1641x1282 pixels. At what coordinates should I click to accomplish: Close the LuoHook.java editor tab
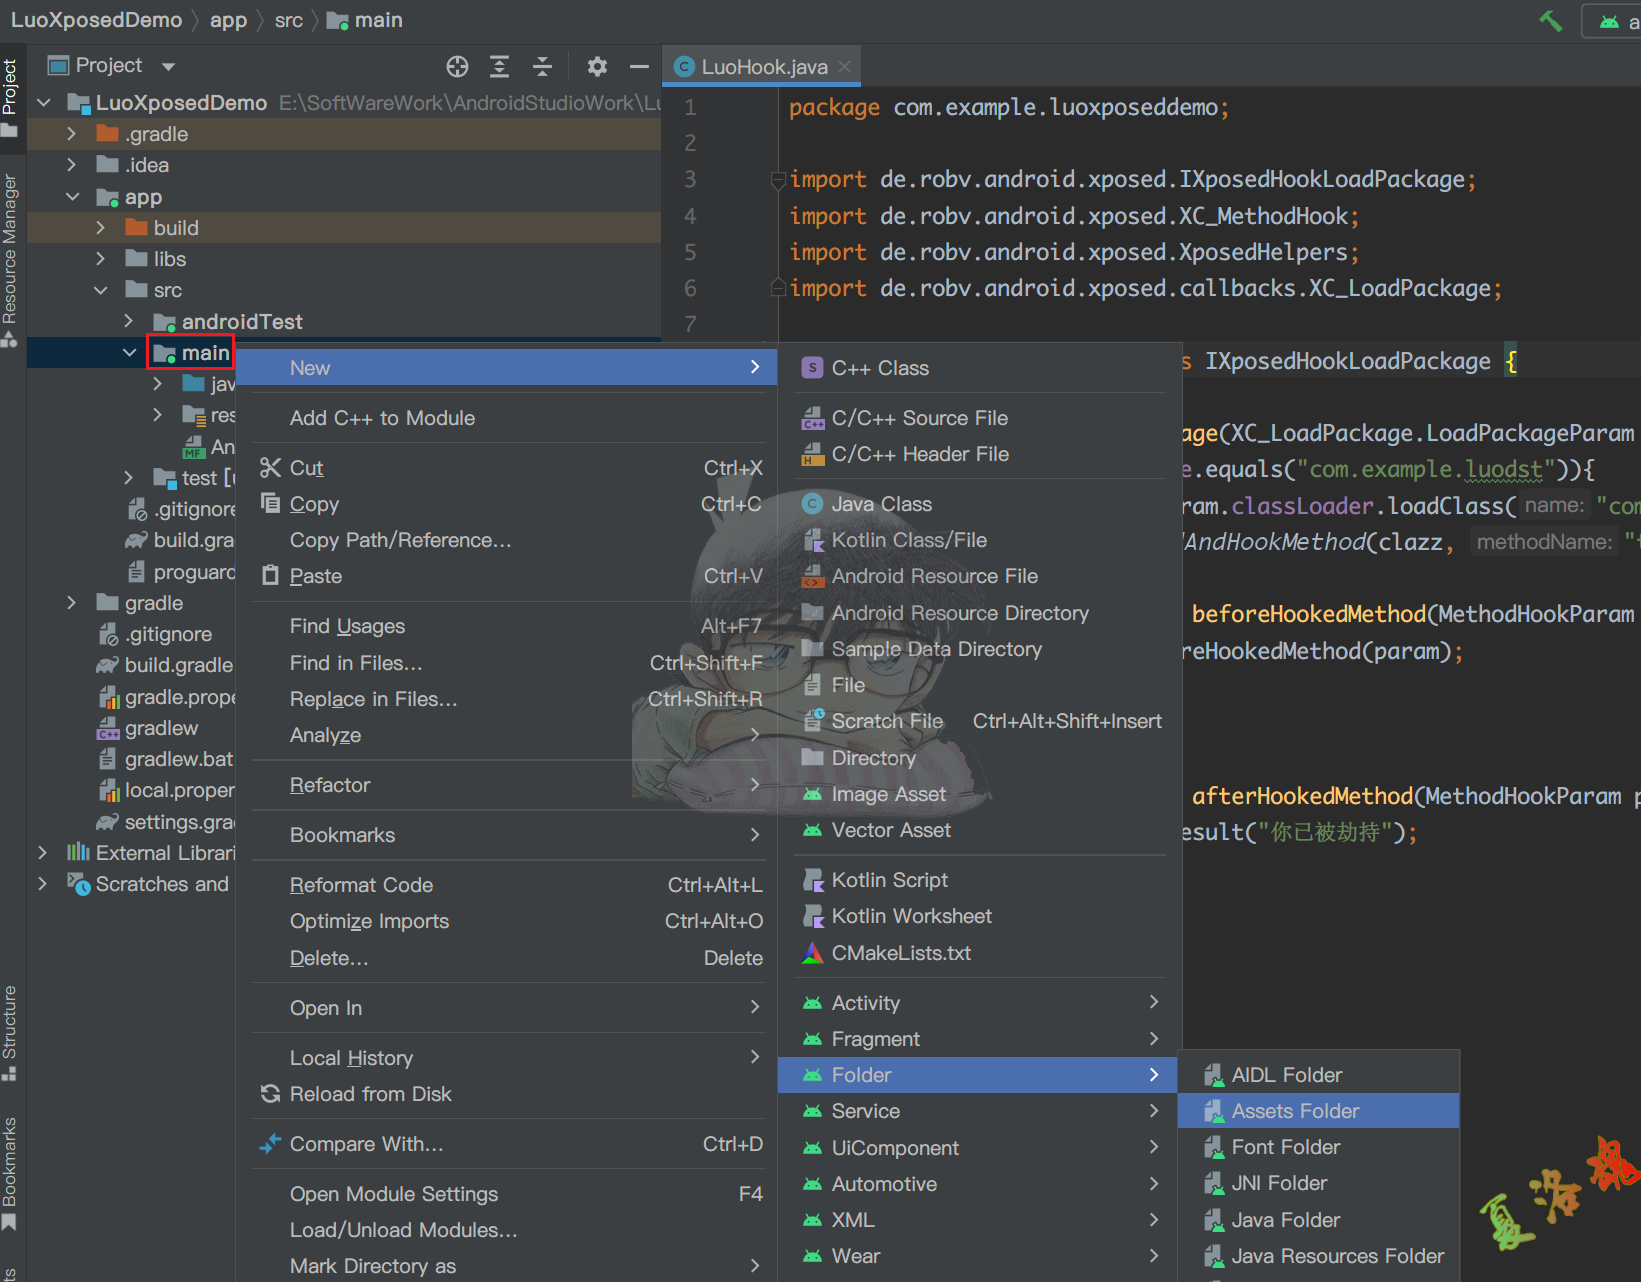[845, 67]
